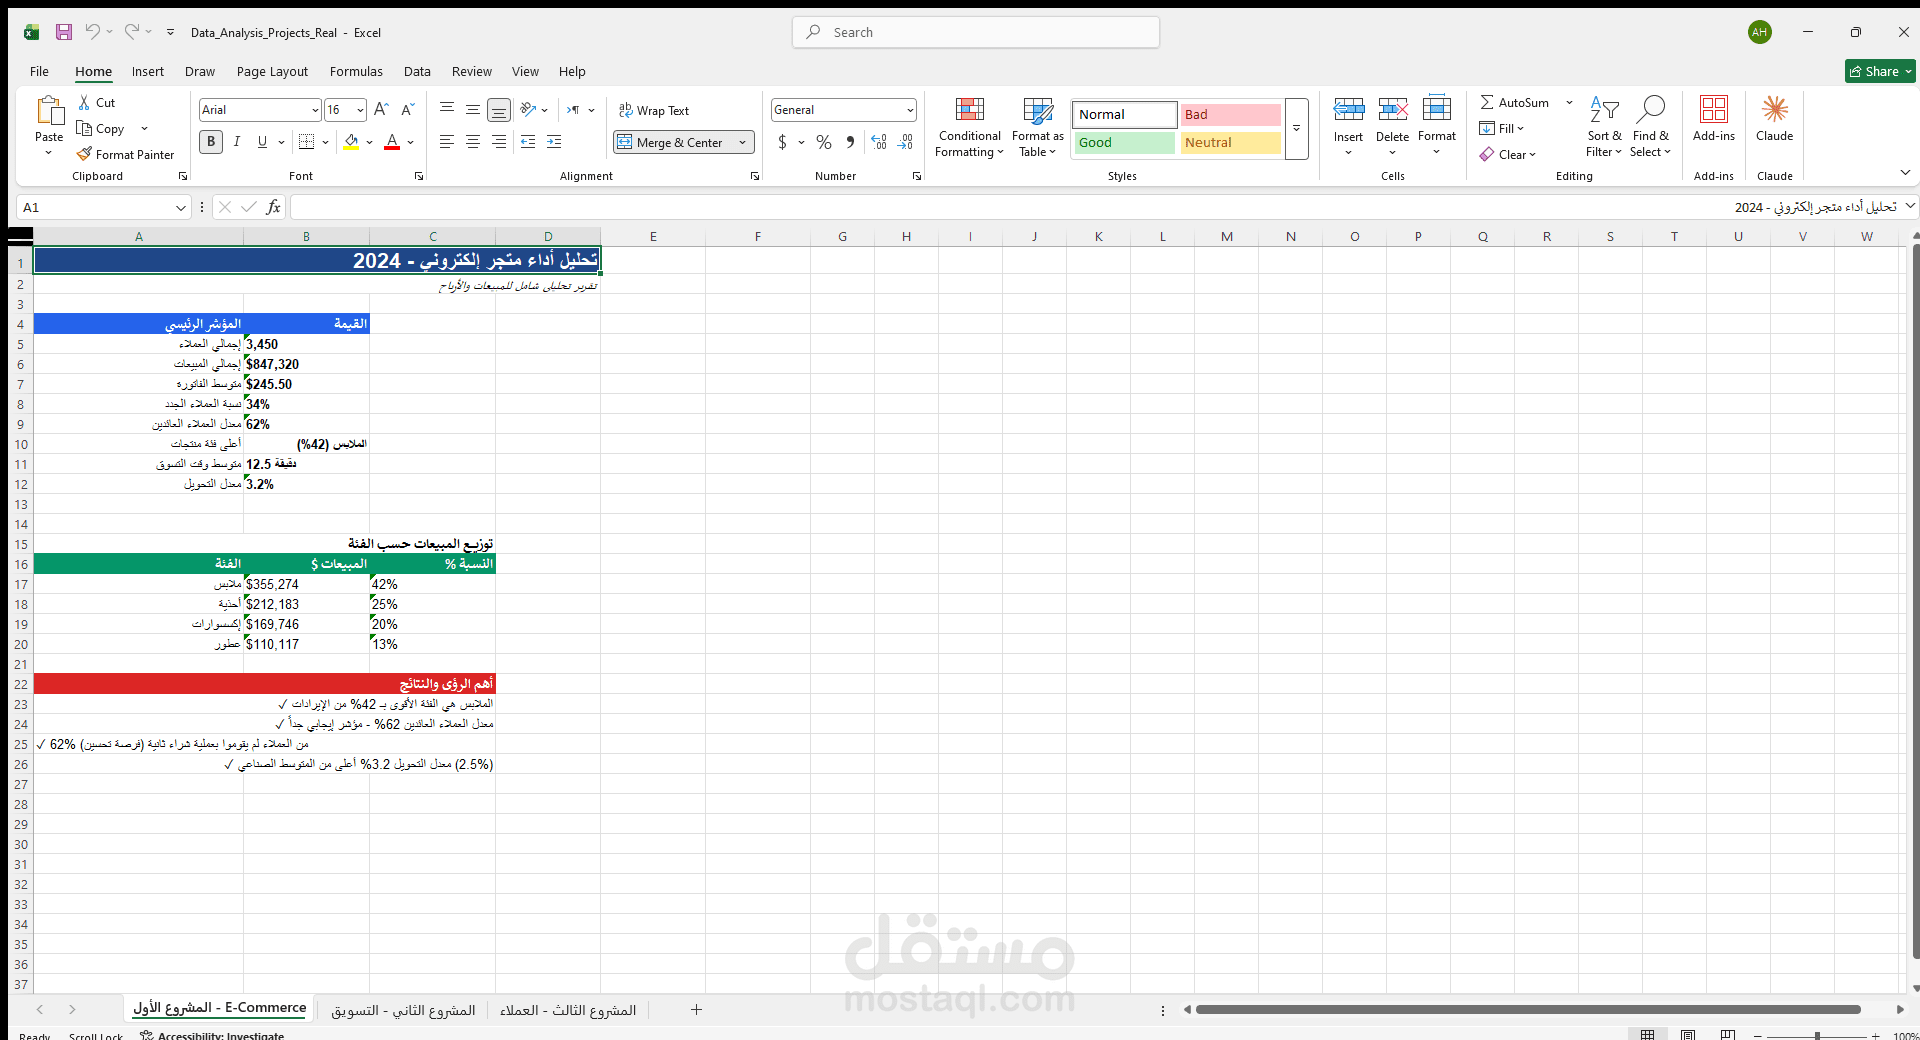Click the Insert Function fx icon

coord(273,207)
